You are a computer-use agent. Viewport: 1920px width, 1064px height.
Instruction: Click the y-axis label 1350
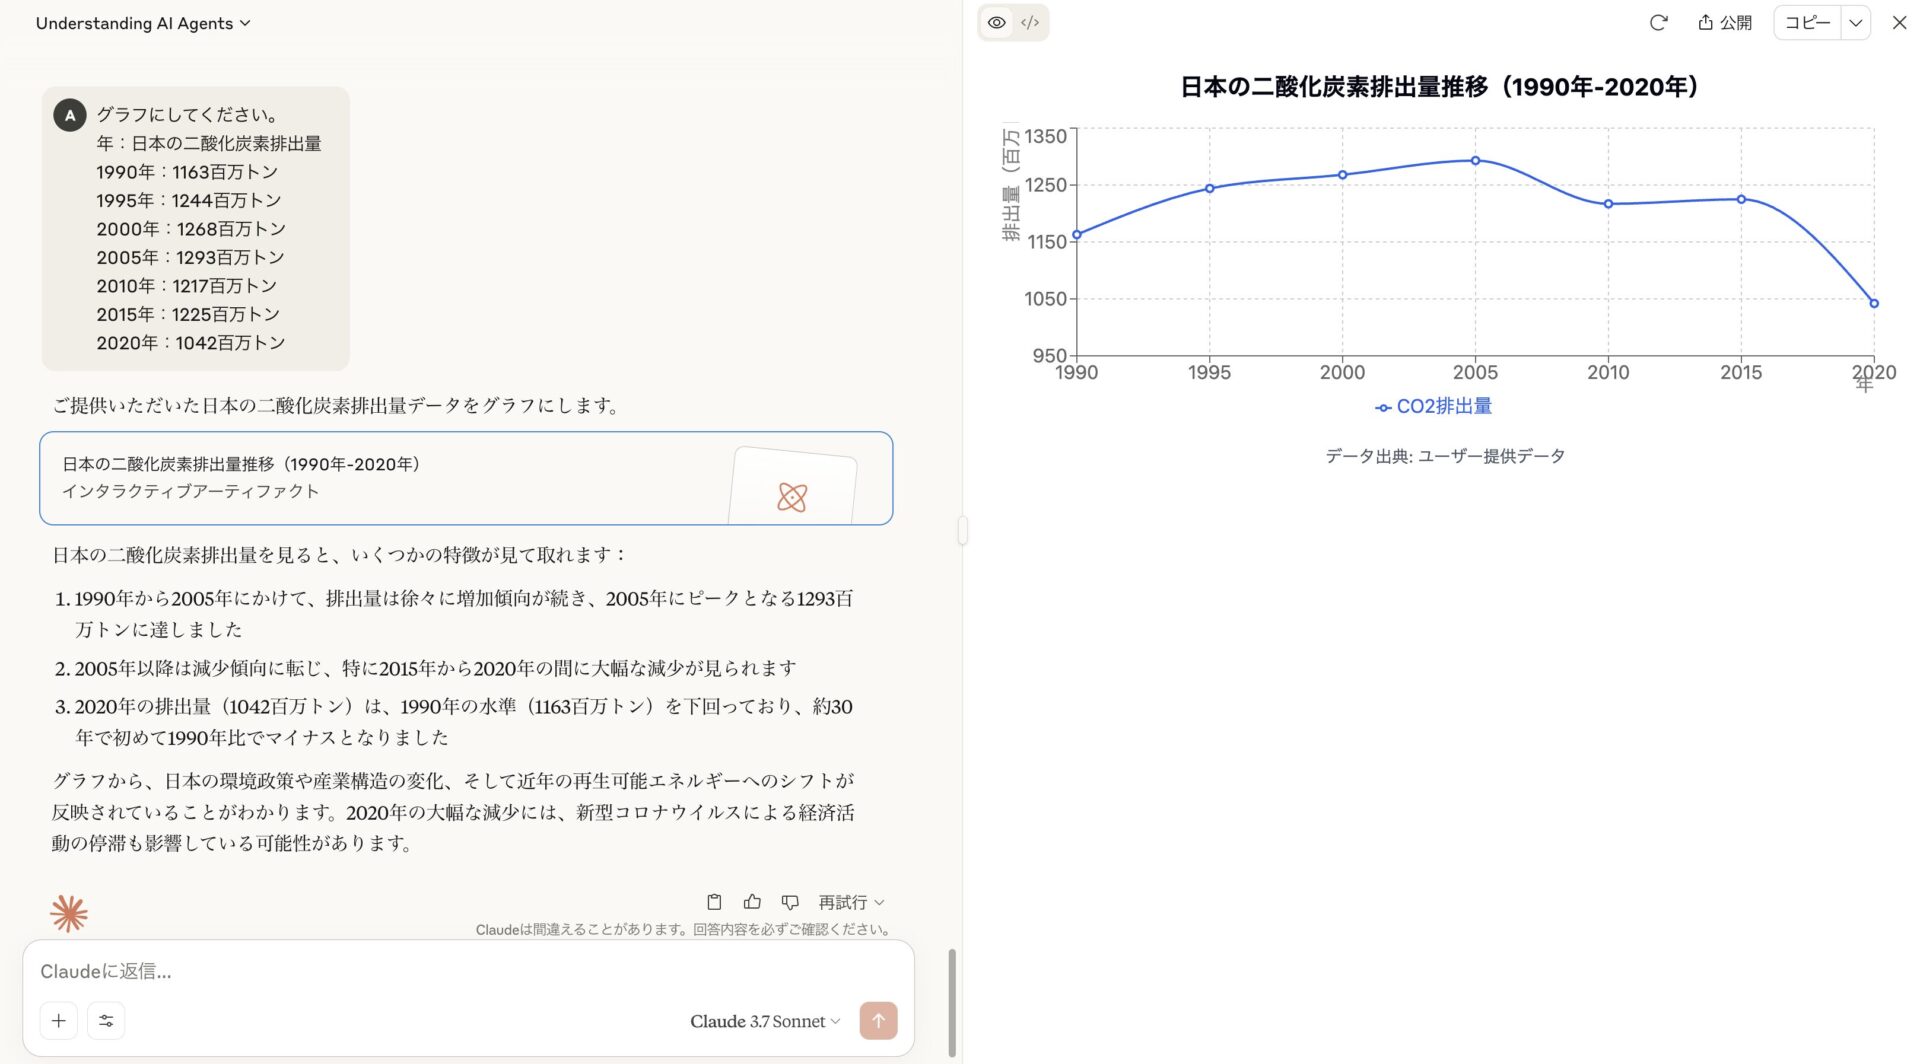point(1045,136)
